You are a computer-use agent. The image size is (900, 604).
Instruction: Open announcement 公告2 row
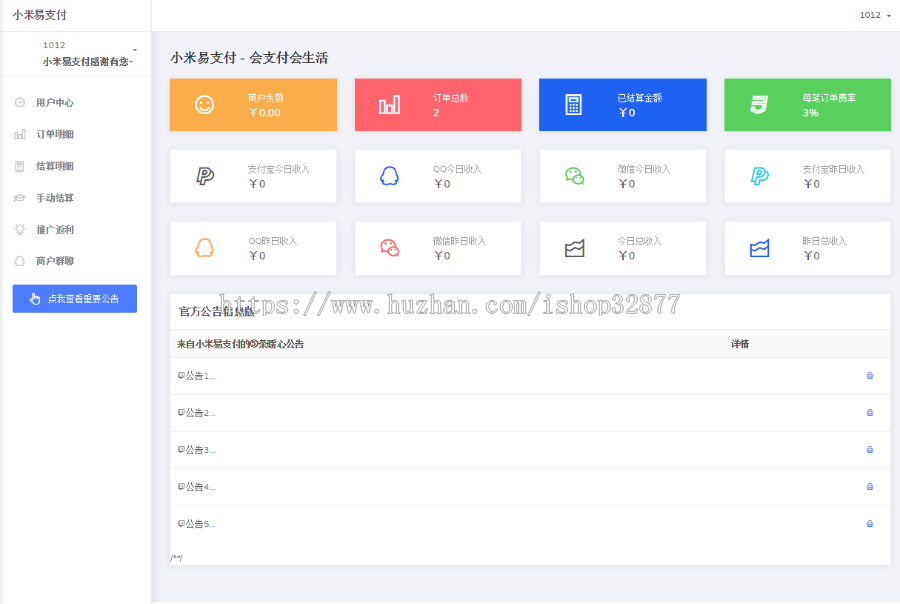[x=530, y=413]
